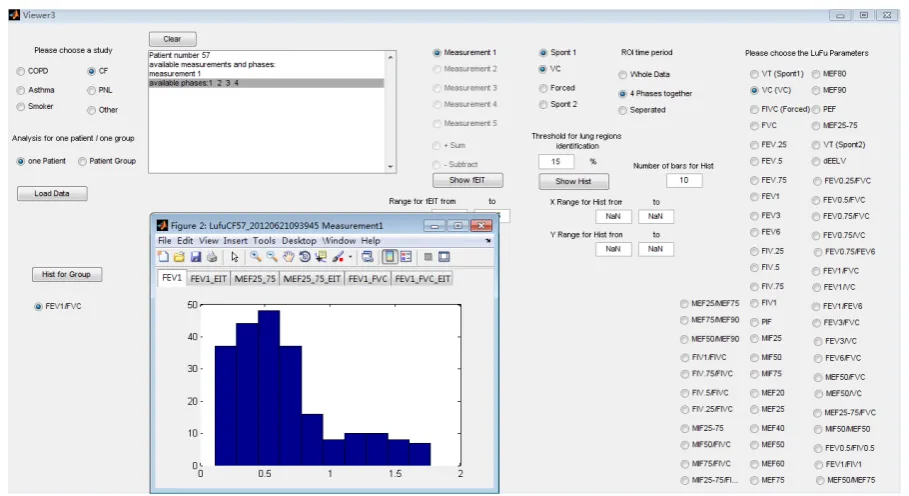Select the Forced maneuver radio button
The width and height of the screenshot is (909, 496).
(543, 88)
